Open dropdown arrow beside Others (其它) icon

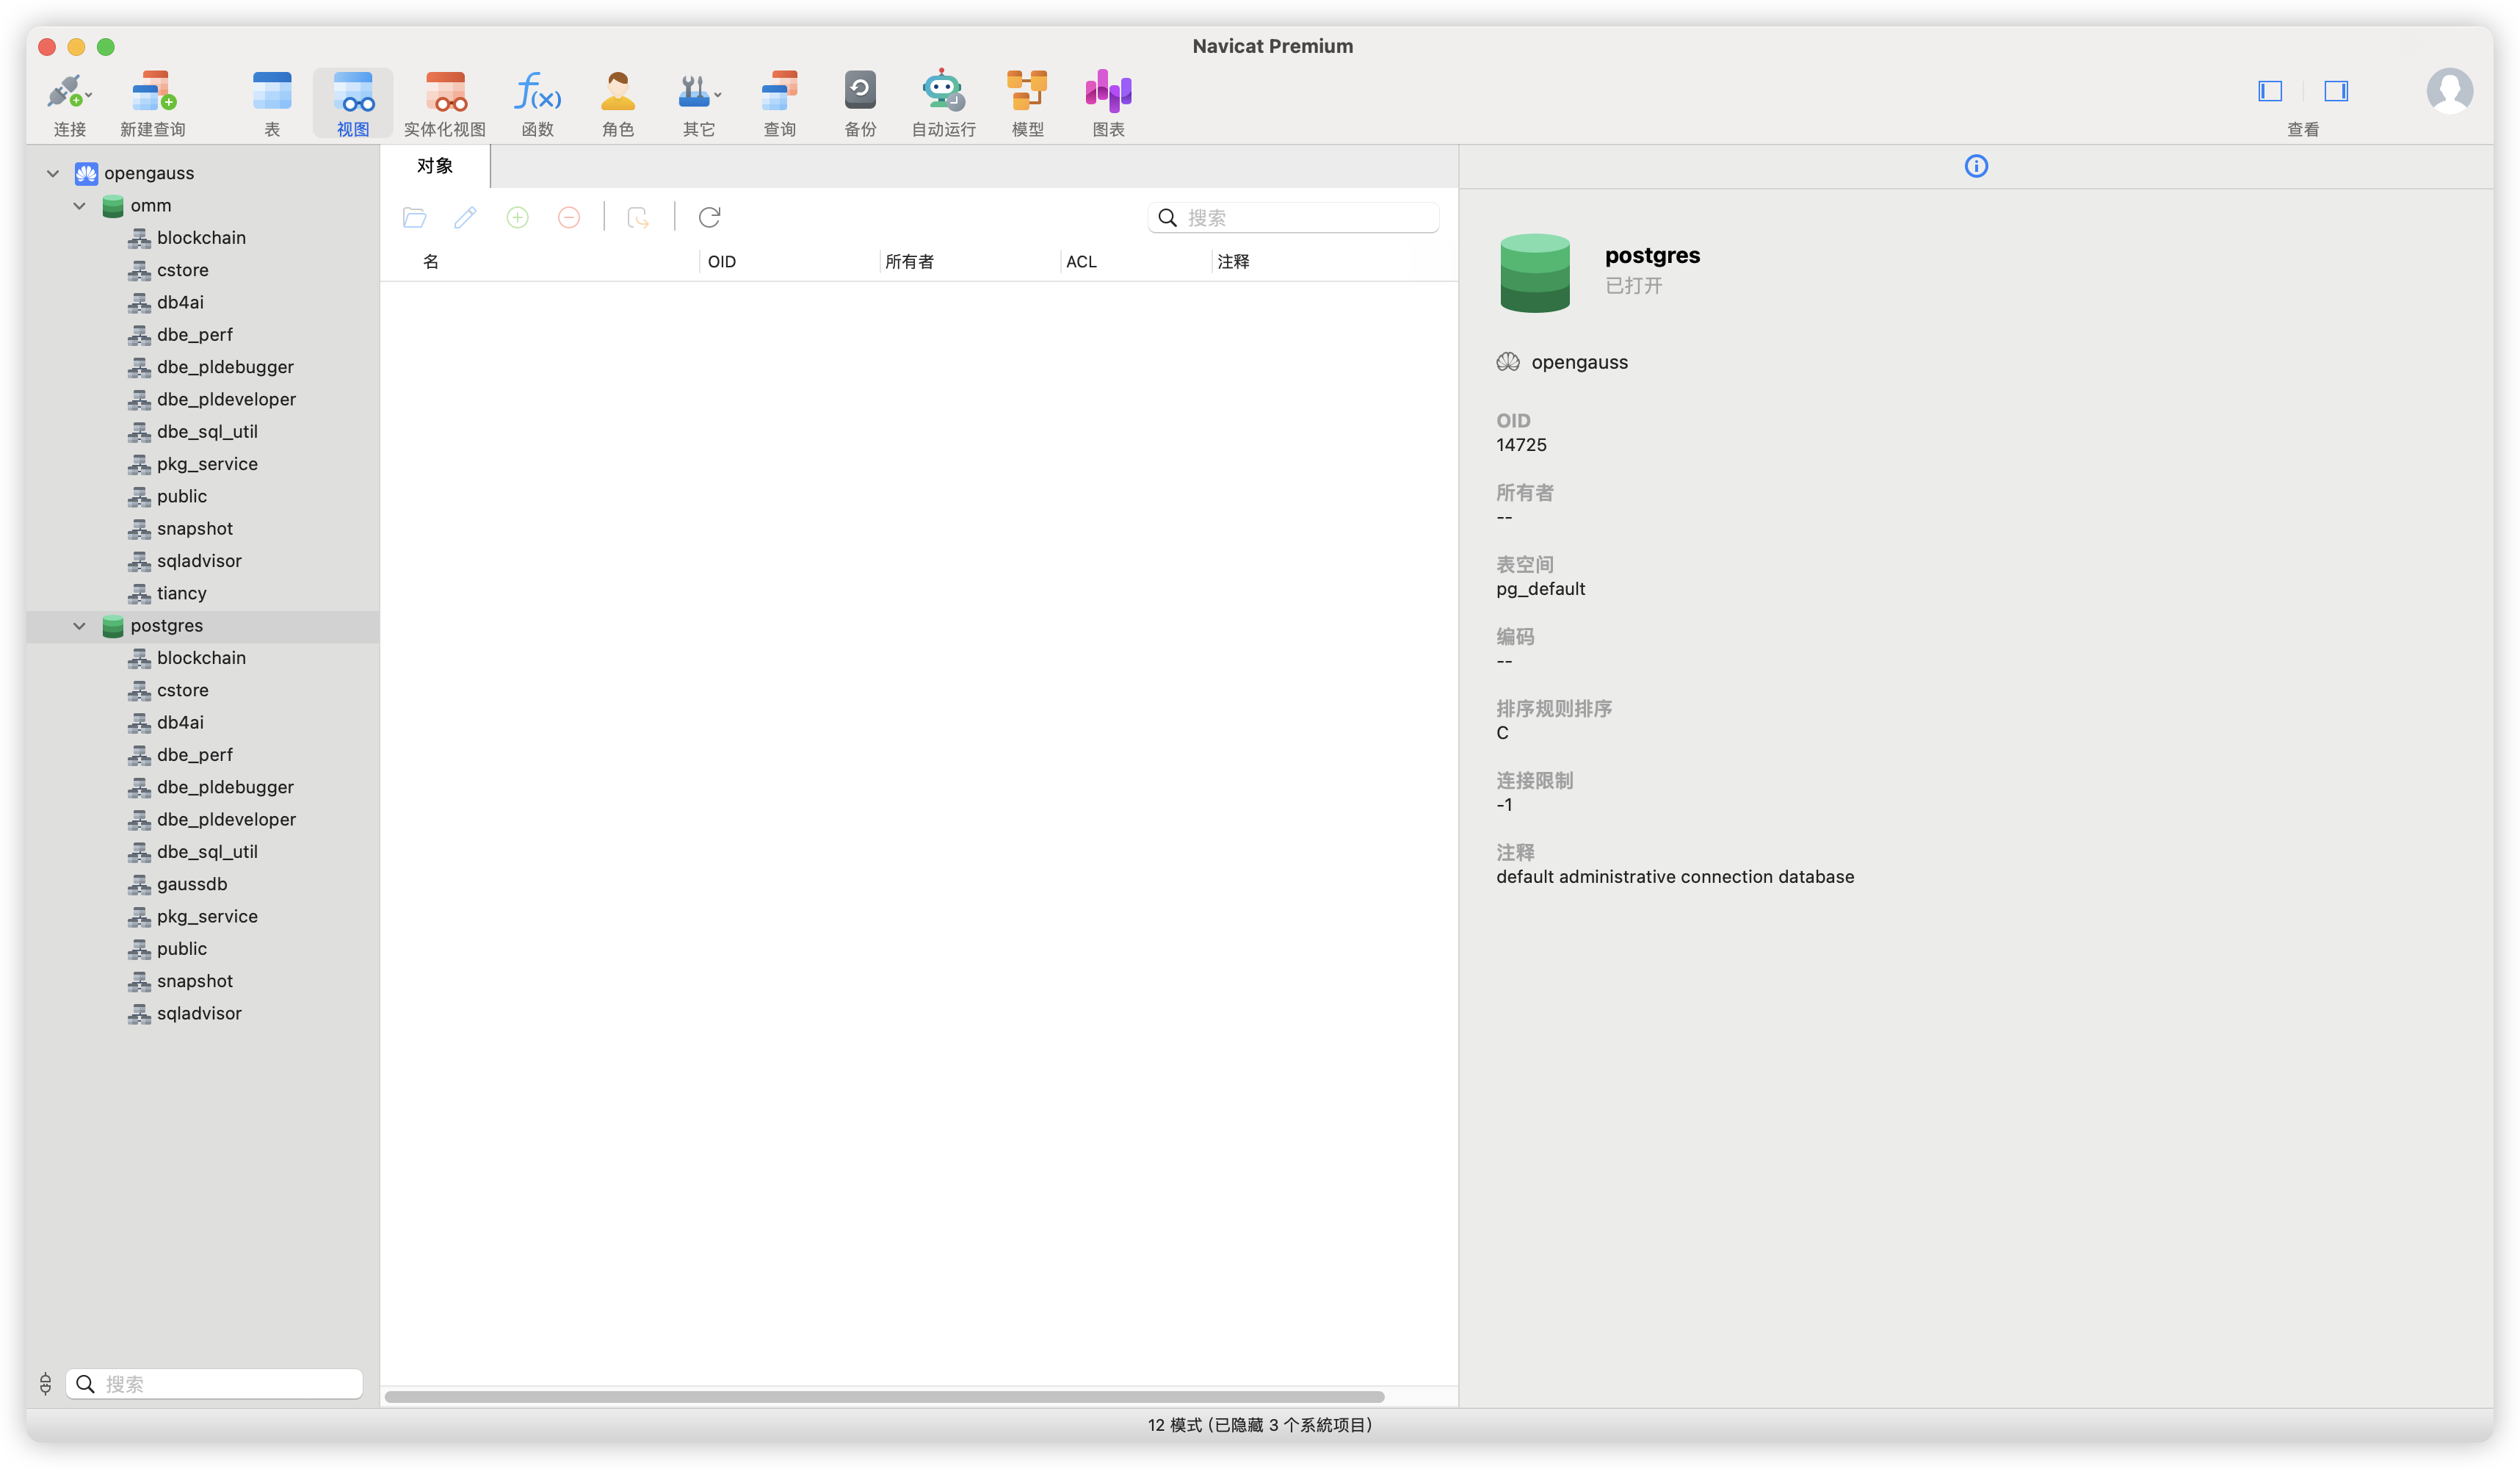718,95
